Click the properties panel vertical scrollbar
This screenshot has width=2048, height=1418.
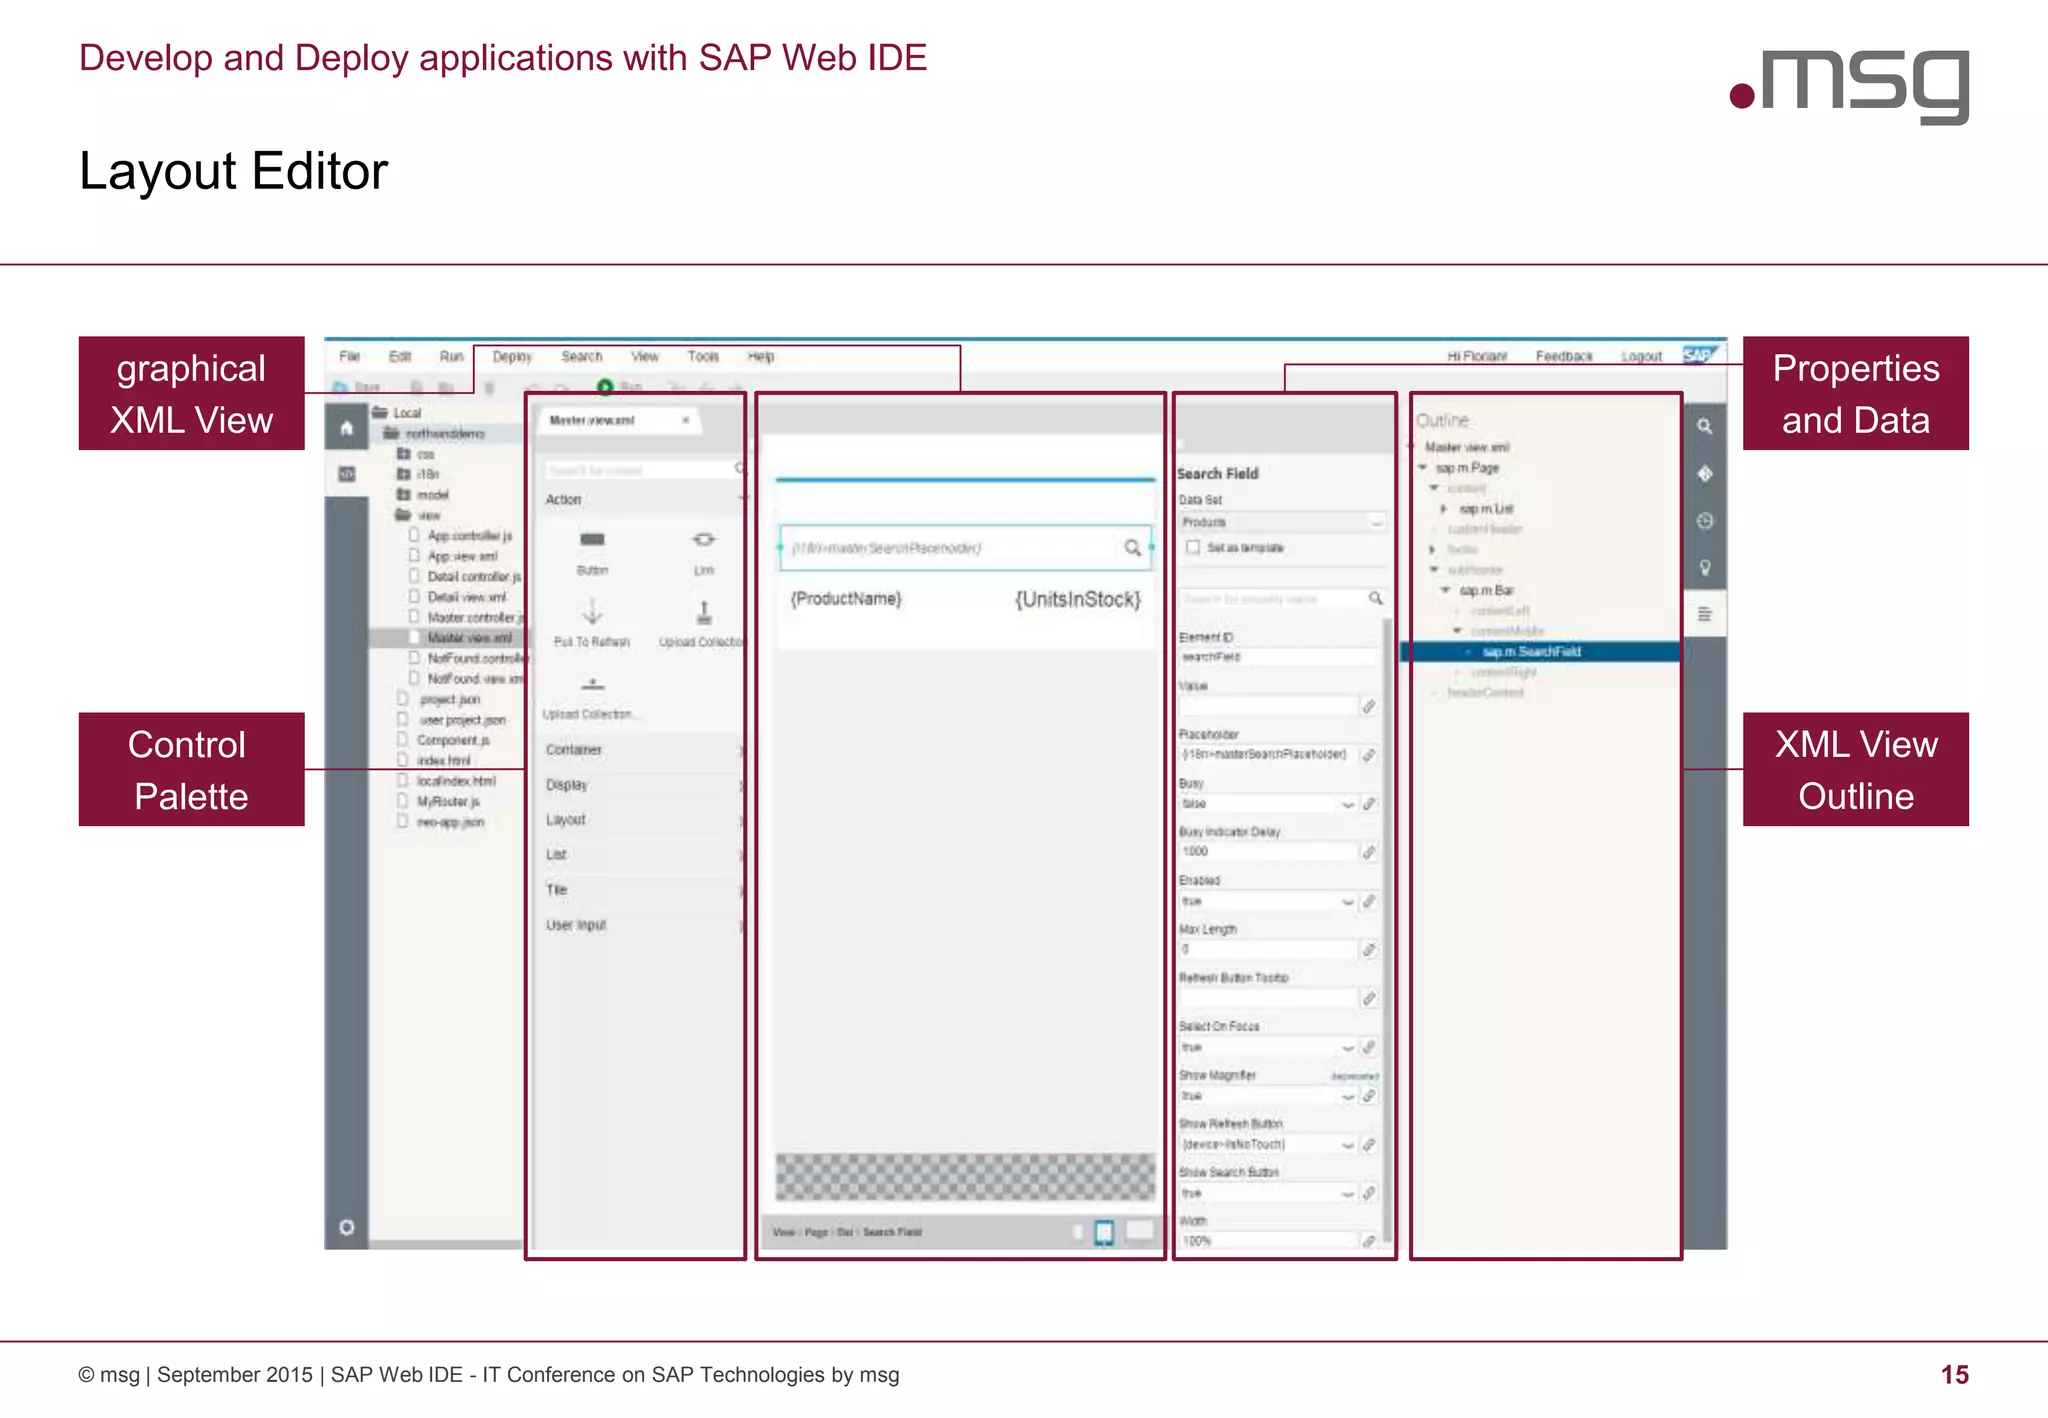pyautogui.click(x=1387, y=930)
